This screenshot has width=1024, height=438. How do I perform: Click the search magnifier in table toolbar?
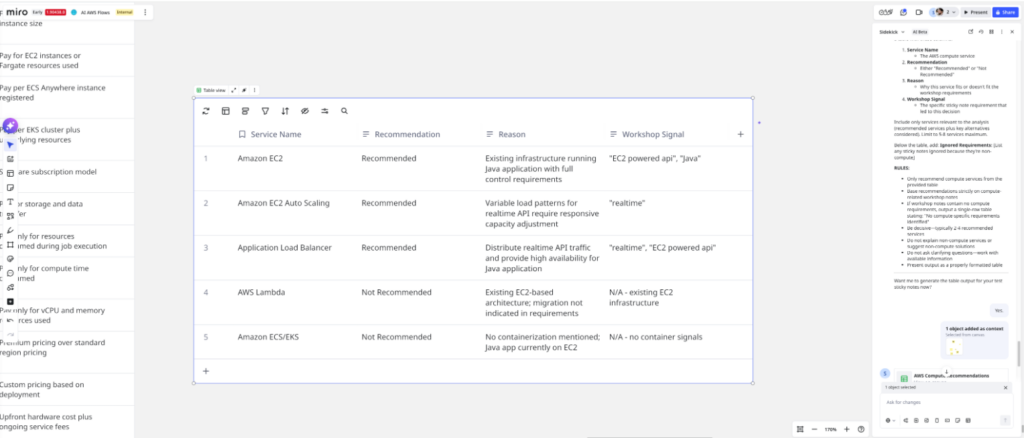point(345,111)
